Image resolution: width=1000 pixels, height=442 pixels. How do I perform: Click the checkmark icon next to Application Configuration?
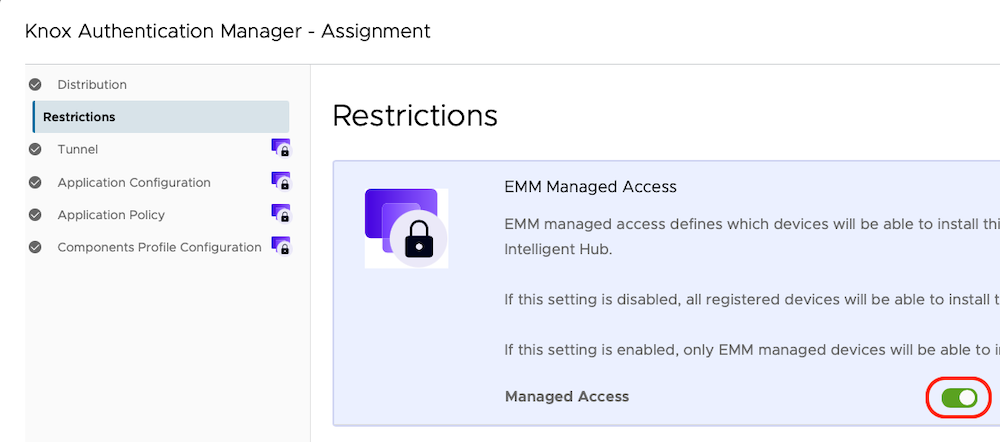[x=35, y=183]
